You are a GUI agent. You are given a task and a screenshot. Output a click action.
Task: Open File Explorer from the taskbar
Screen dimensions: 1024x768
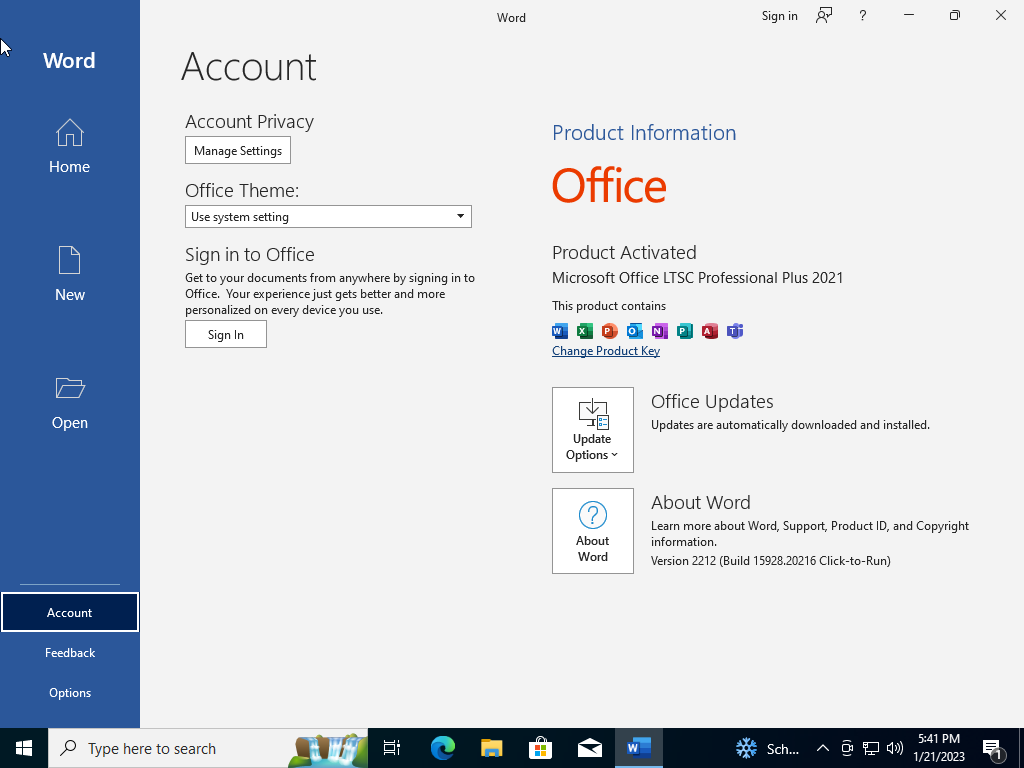click(x=491, y=748)
